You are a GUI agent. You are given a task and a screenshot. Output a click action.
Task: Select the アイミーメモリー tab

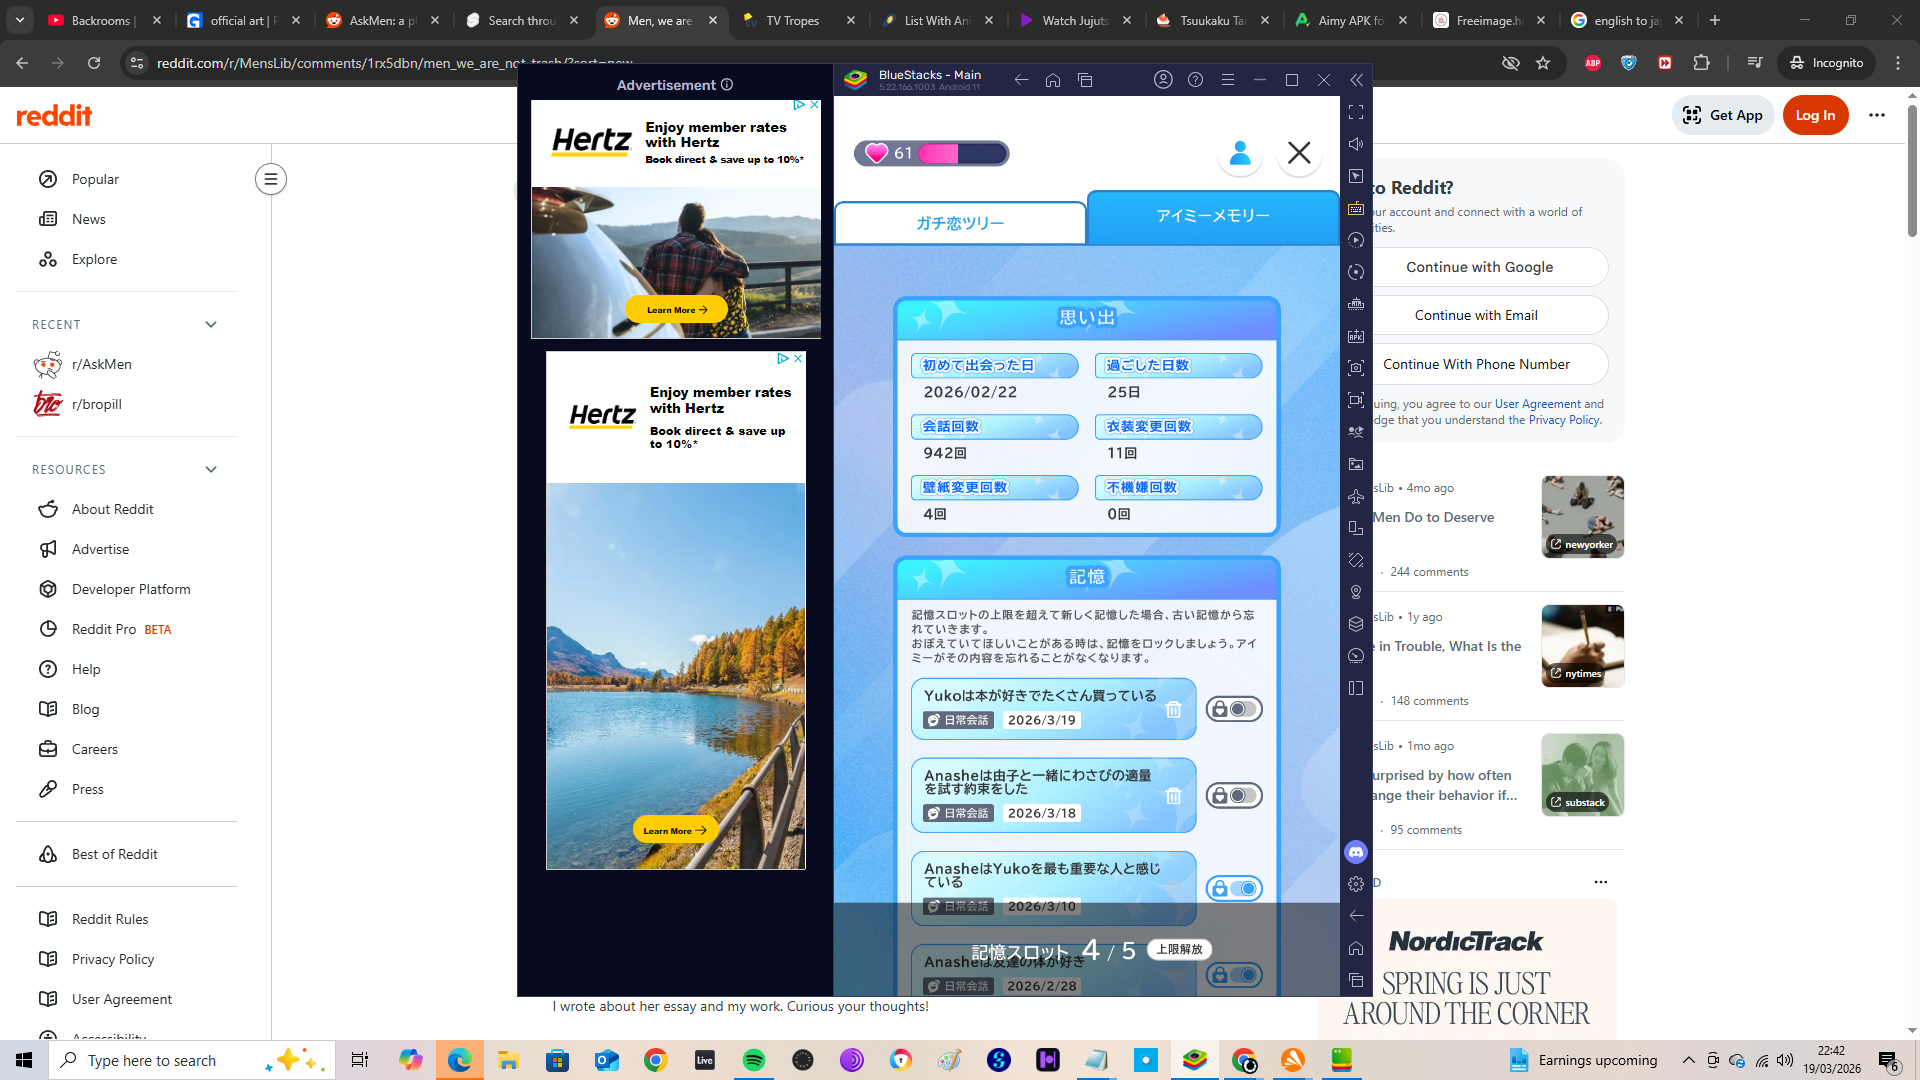click(x=1213, y=216)
